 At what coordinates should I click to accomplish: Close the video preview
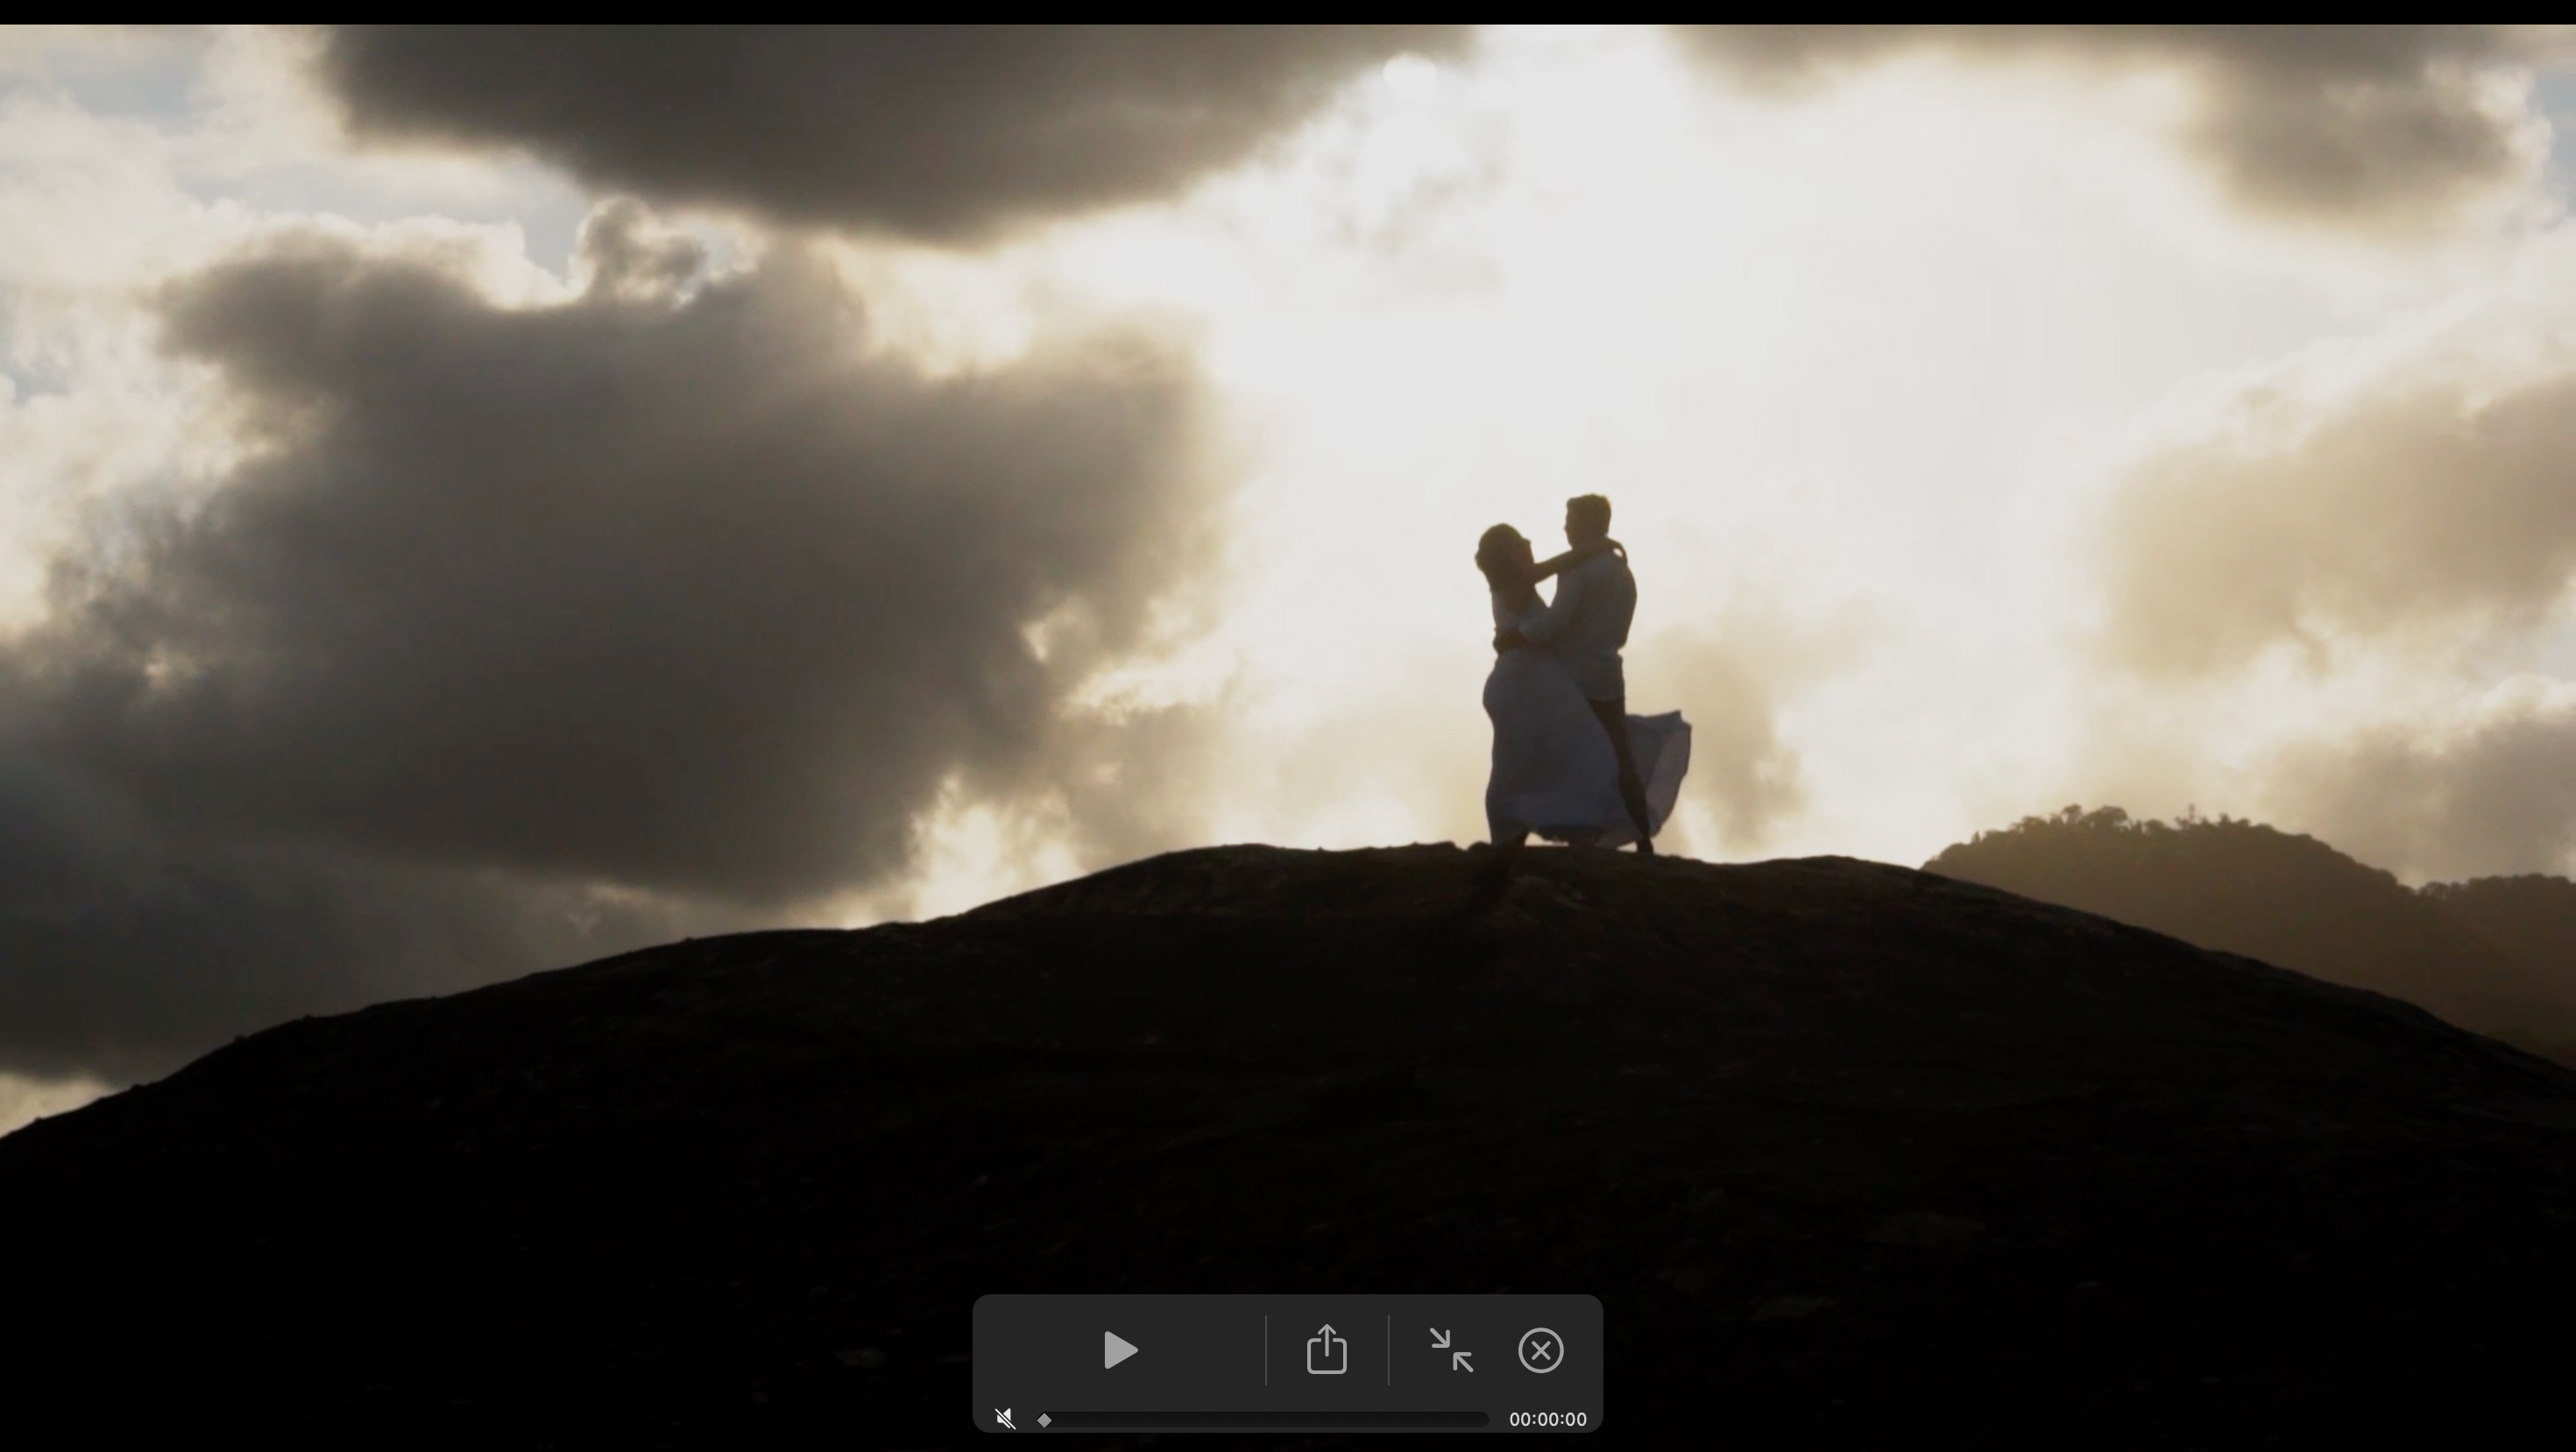[x=1540, y=1350]
